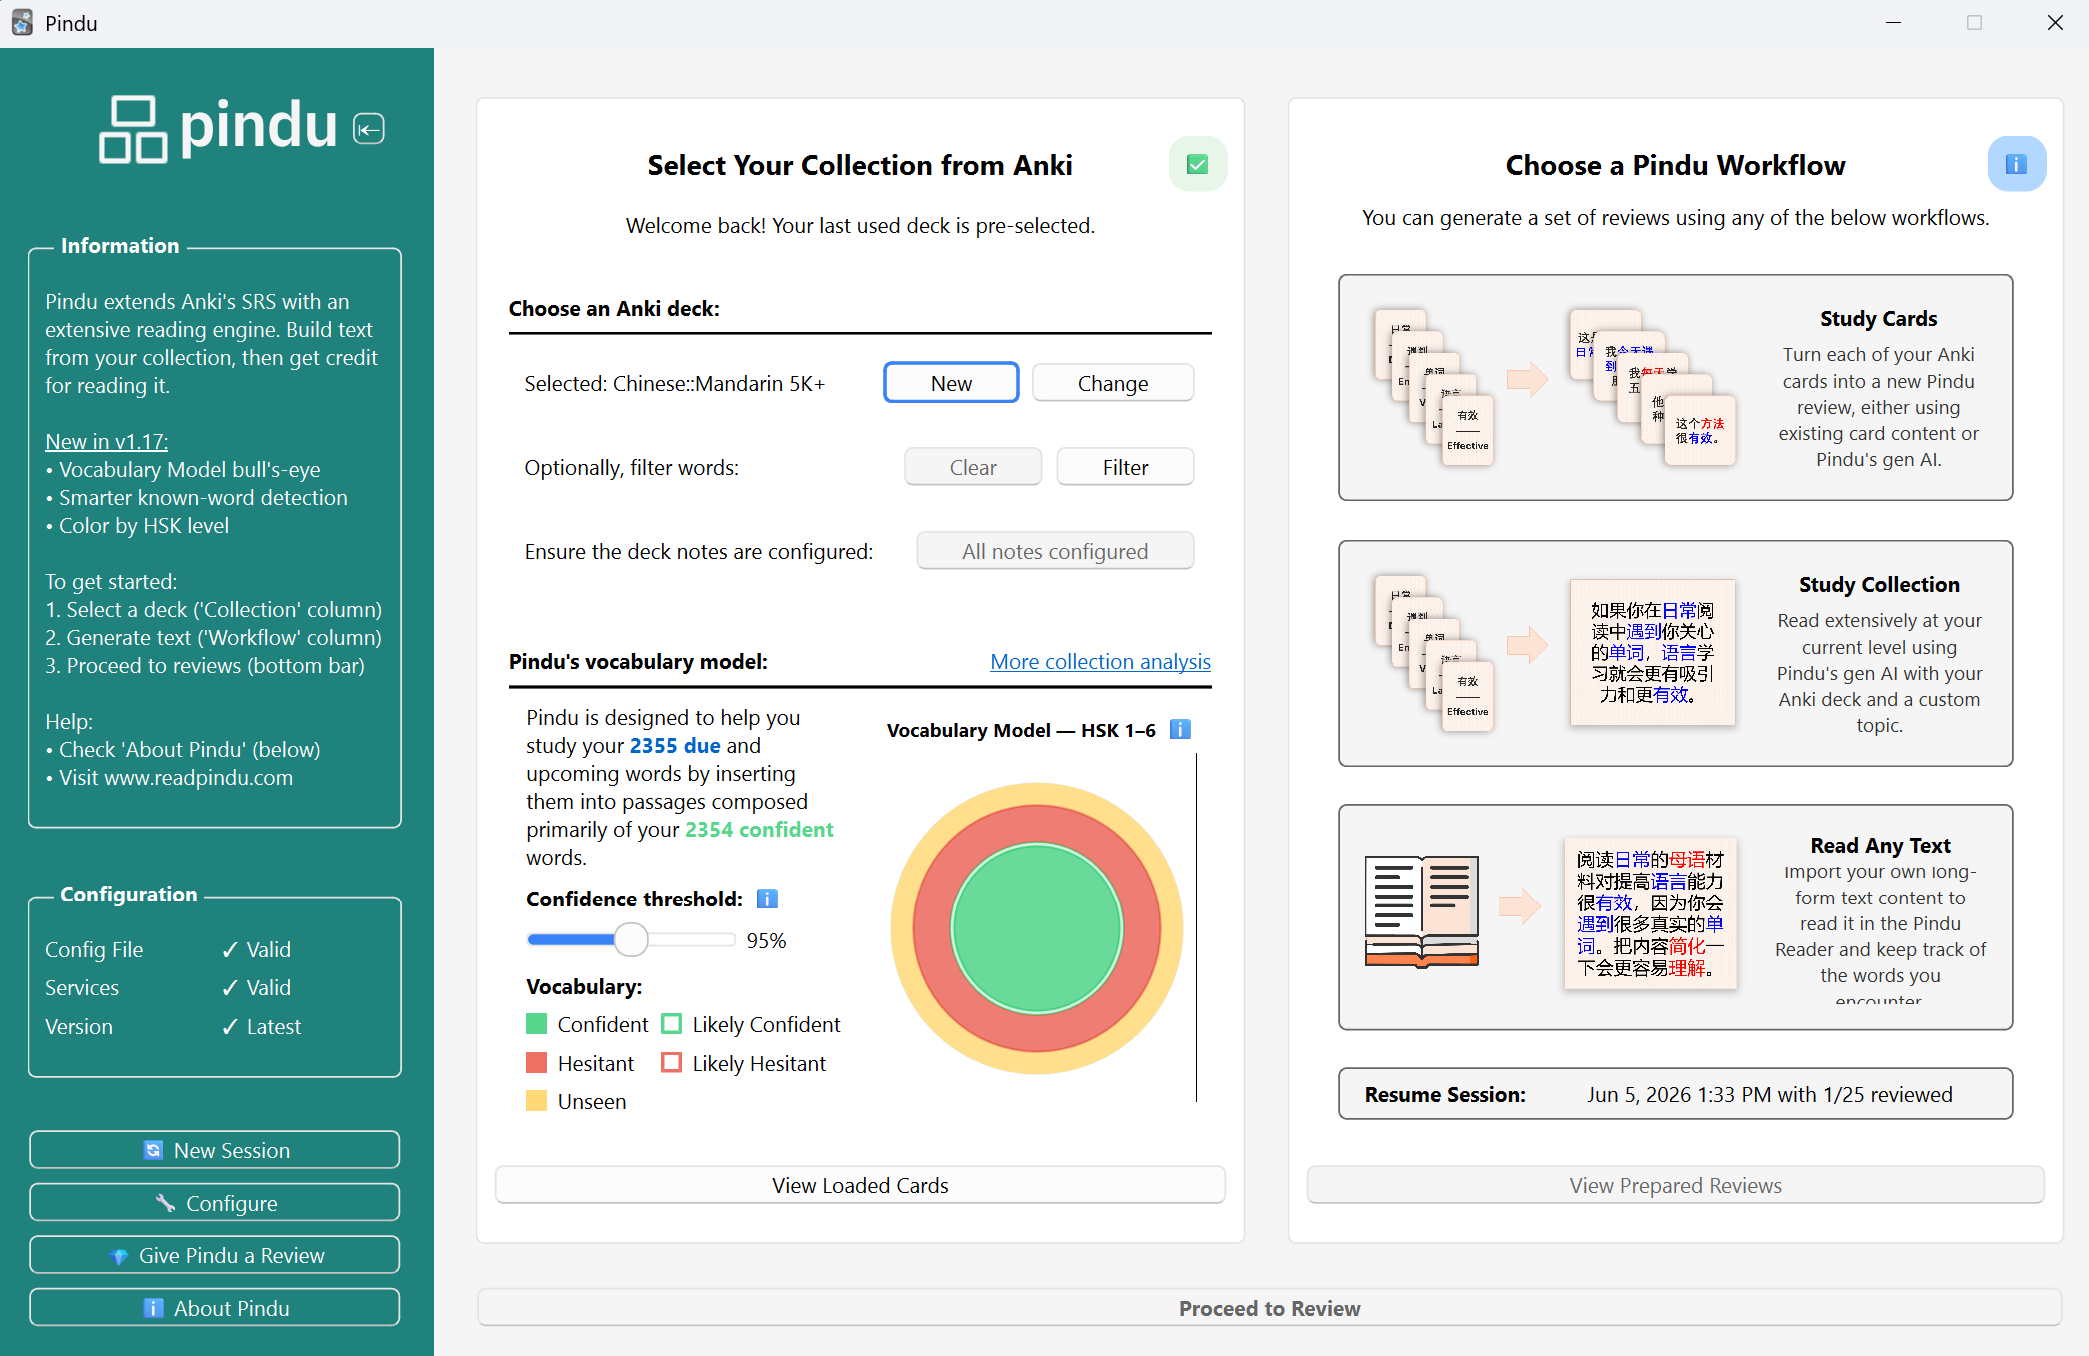The width and height of the screenshot is (2089, 1356).
Task: Click the Vocabulary Model info icon
Action: 1180,730
